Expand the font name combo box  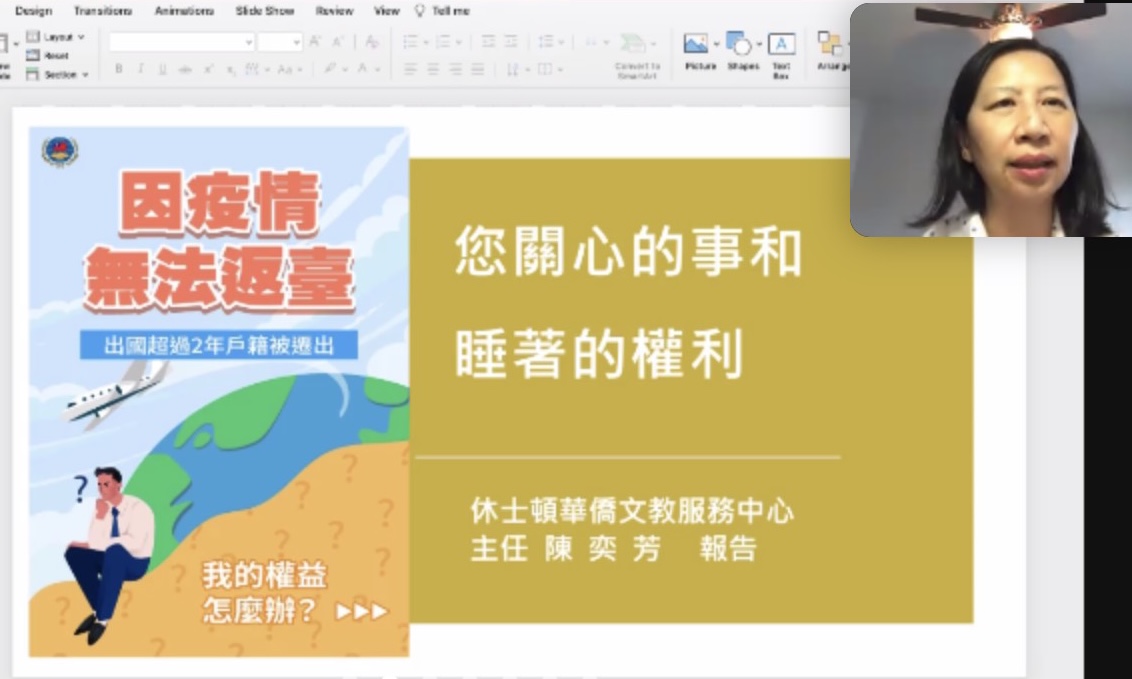[x=249, y=43]
